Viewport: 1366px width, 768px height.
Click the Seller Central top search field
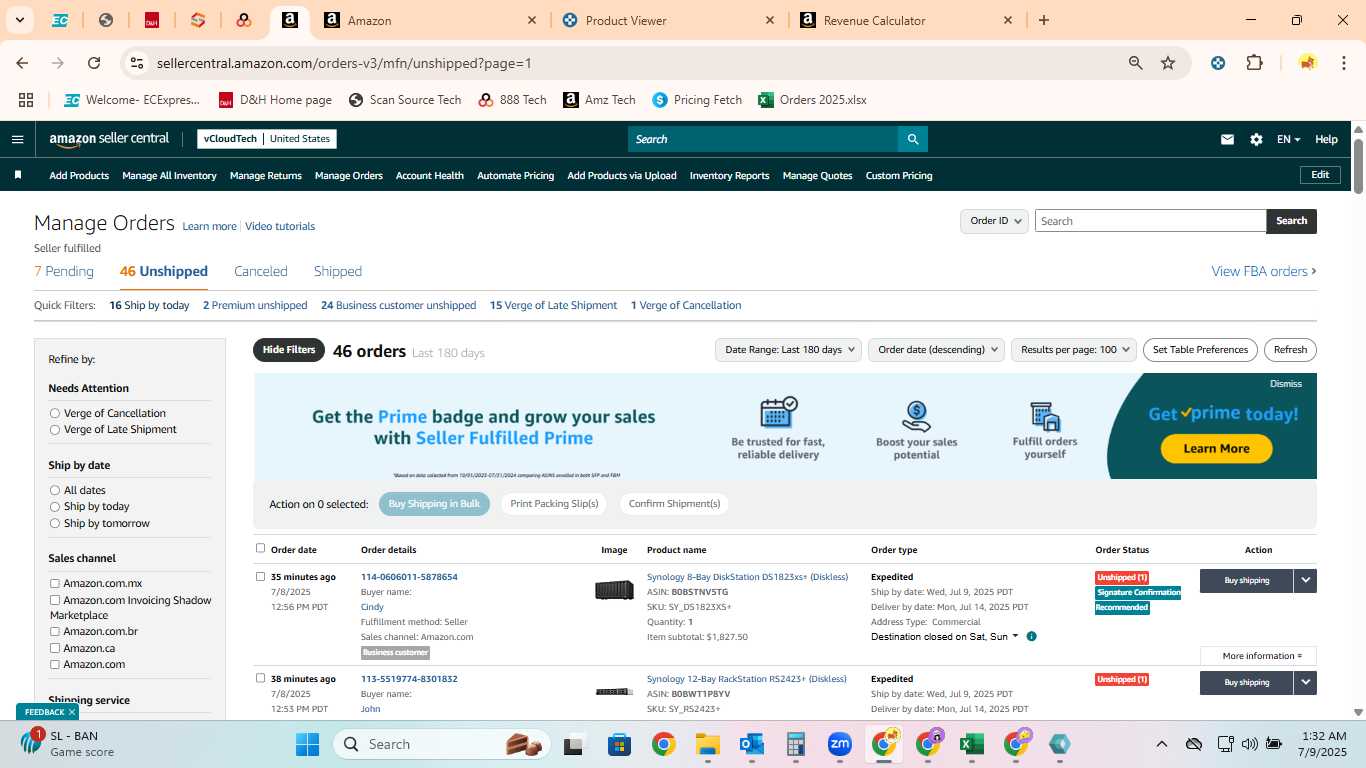click(762, 139)
